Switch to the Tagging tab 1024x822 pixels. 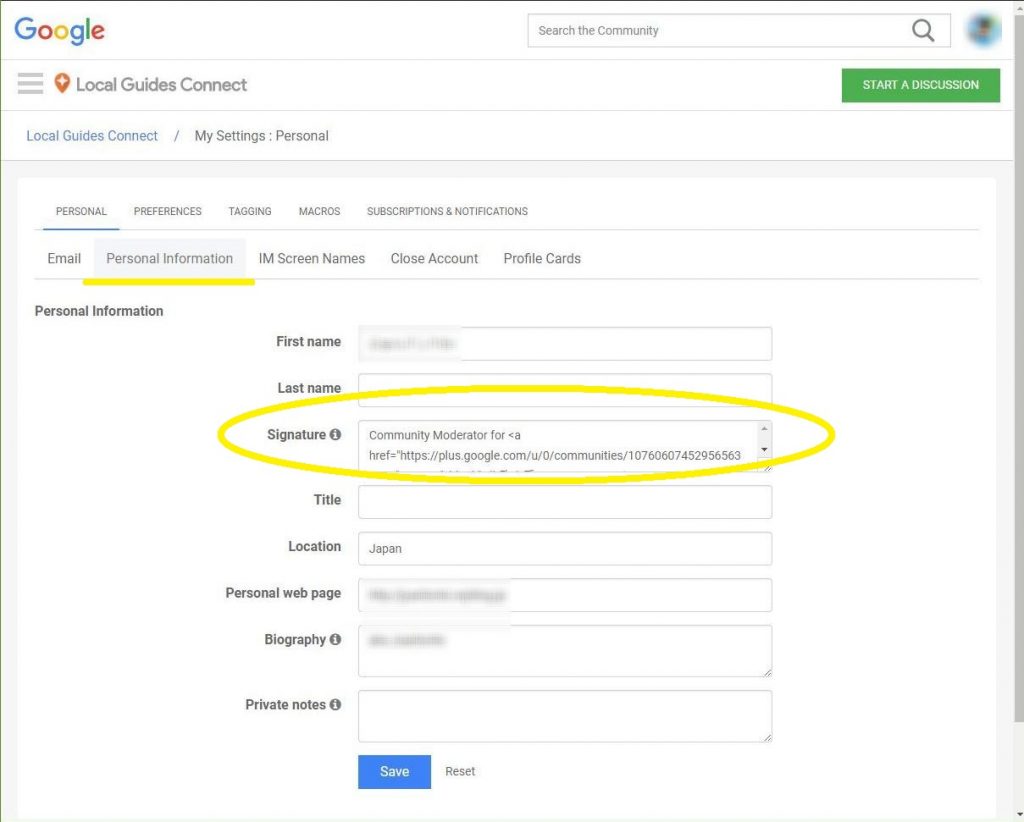point(250,212)
